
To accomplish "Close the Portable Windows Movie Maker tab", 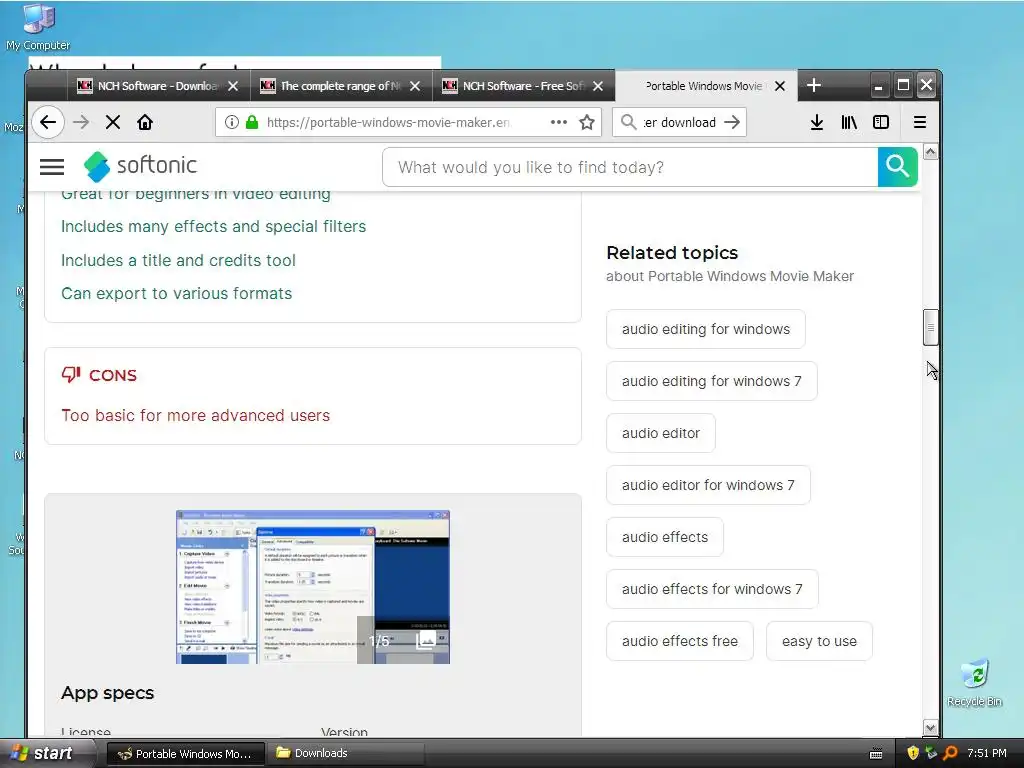I will click(x=780, y=86).
